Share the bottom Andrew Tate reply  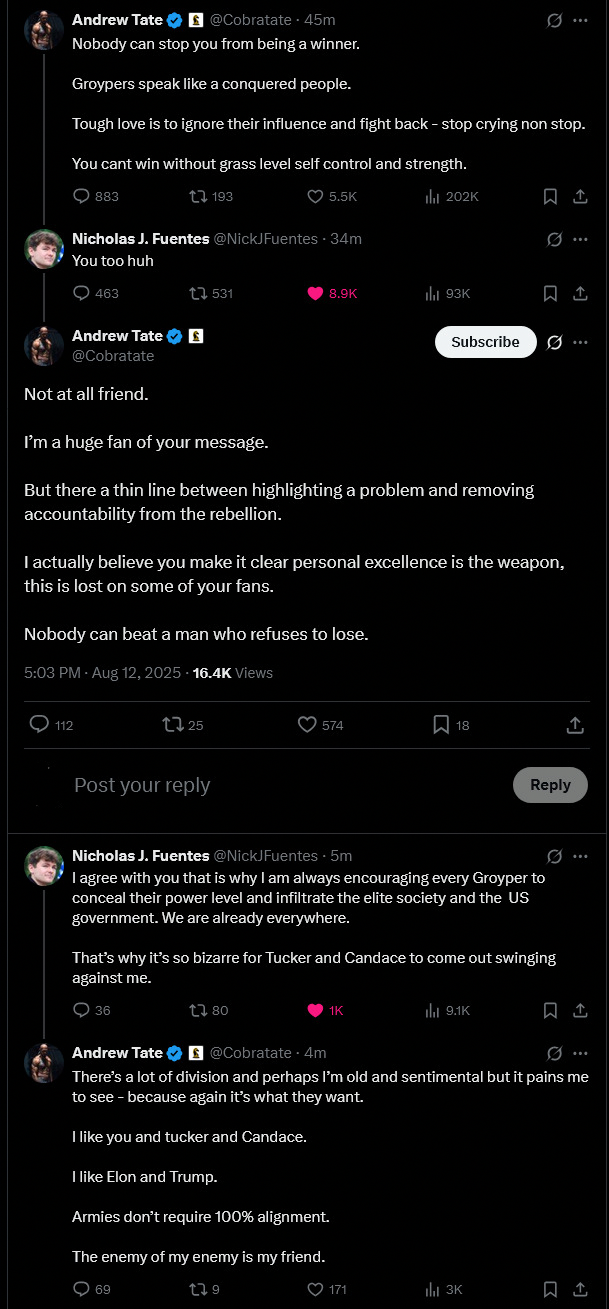(579, 1289)
